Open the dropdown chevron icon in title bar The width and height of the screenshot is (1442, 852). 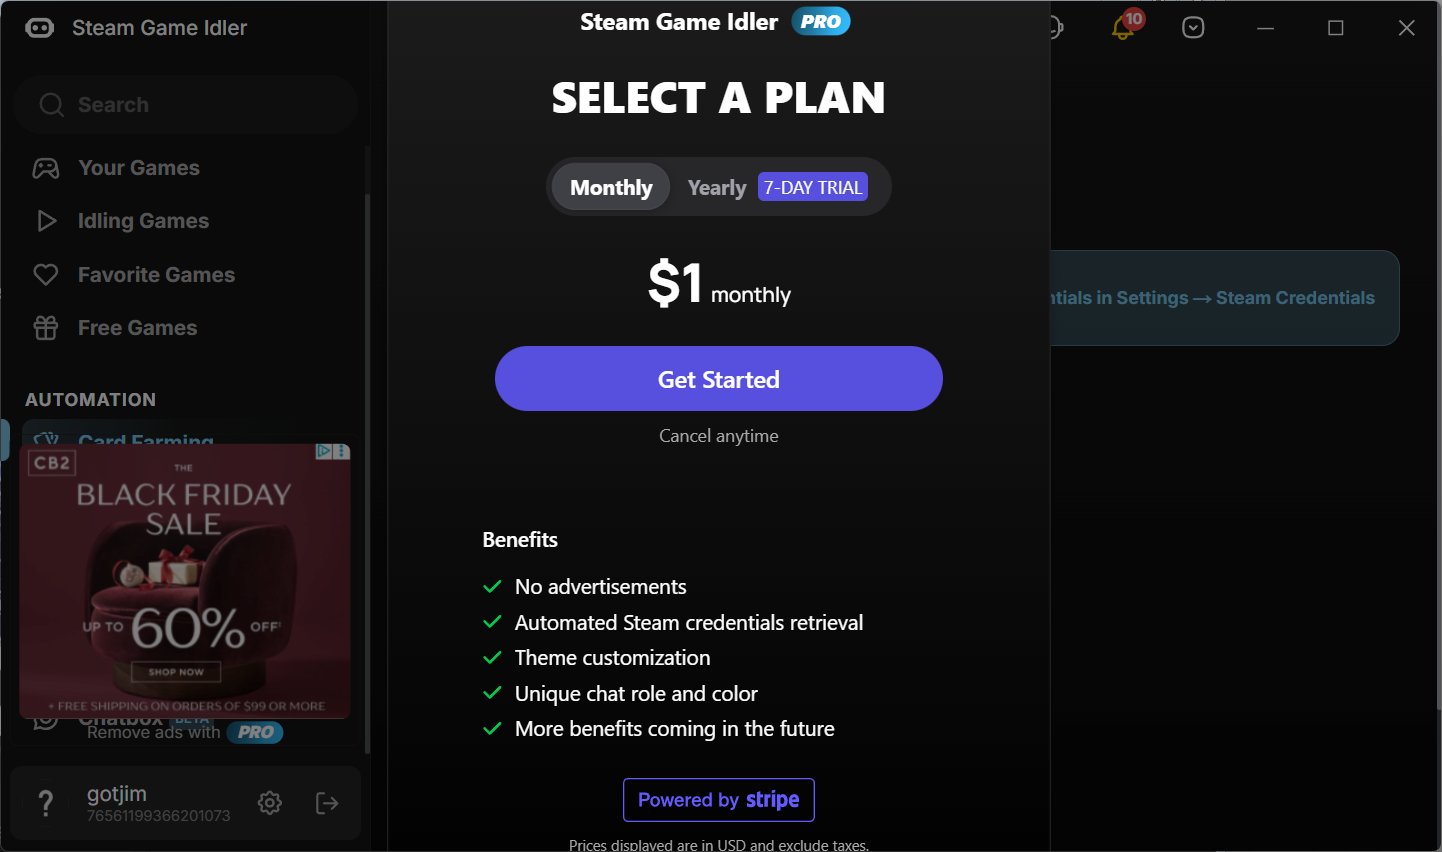coord(1193,28)
